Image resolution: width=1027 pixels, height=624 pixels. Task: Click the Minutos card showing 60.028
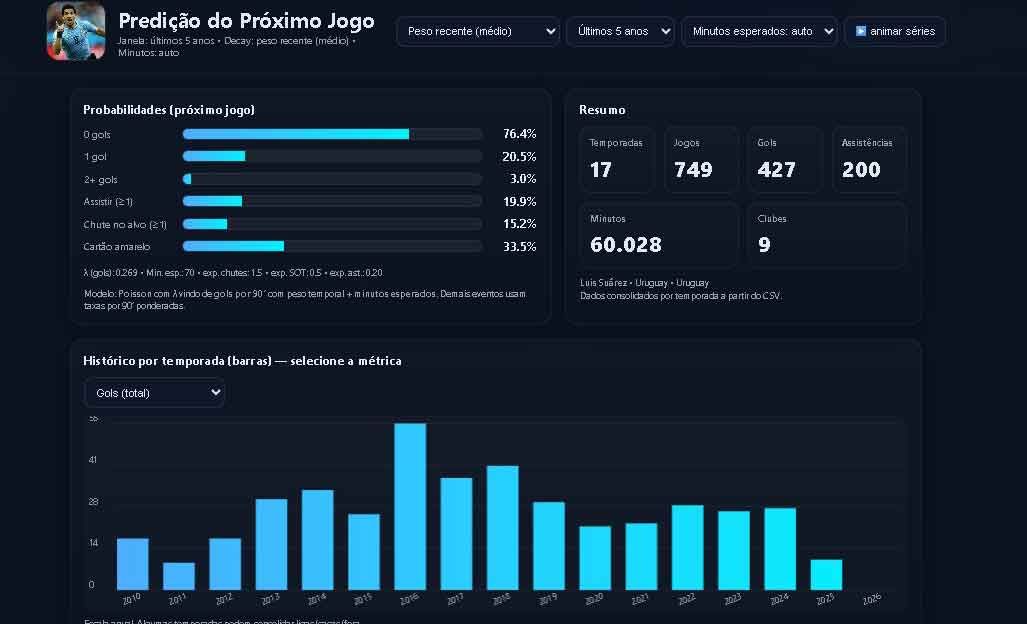[x=660, y=235]
